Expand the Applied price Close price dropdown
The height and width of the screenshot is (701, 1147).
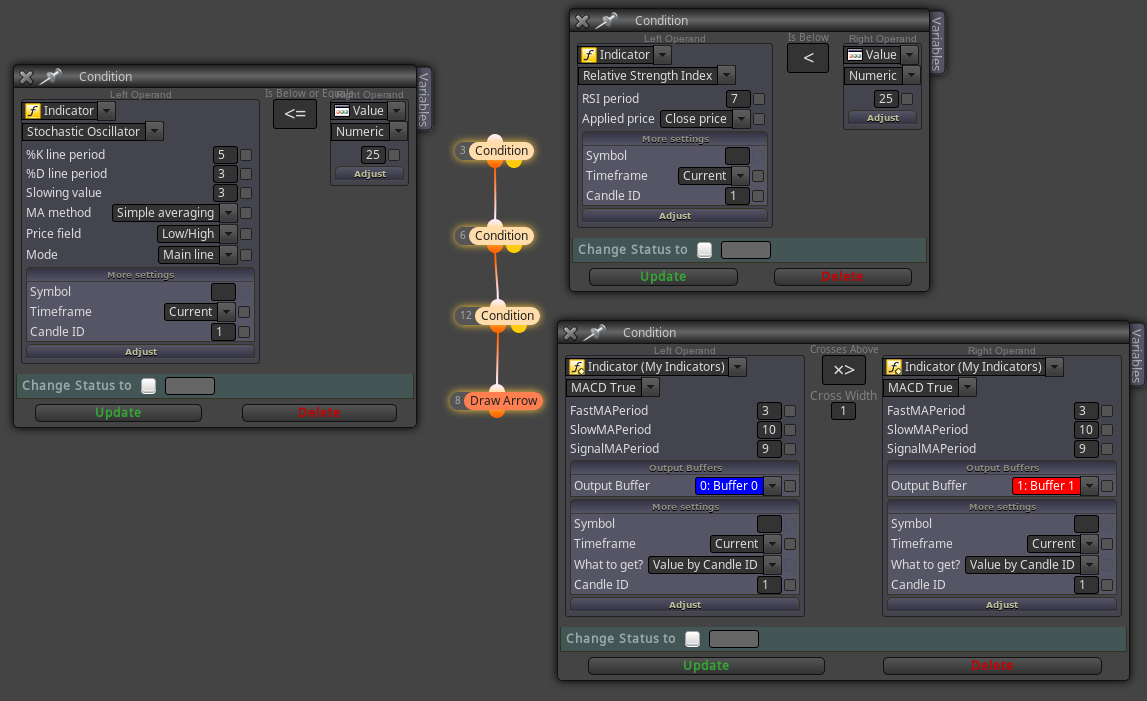click(x=706, y=119)
